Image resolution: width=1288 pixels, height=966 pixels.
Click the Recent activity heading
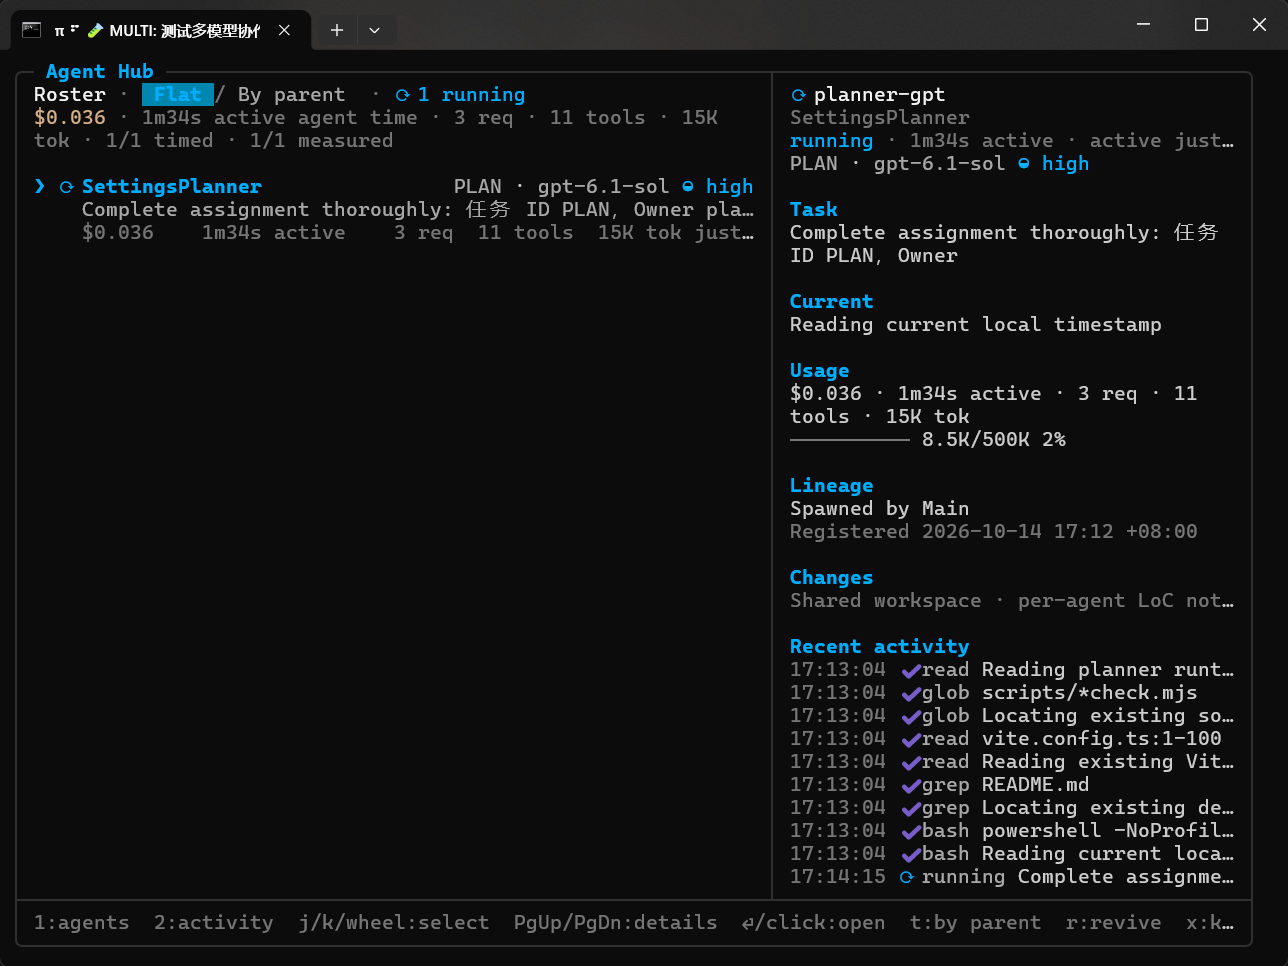point(879,646)
